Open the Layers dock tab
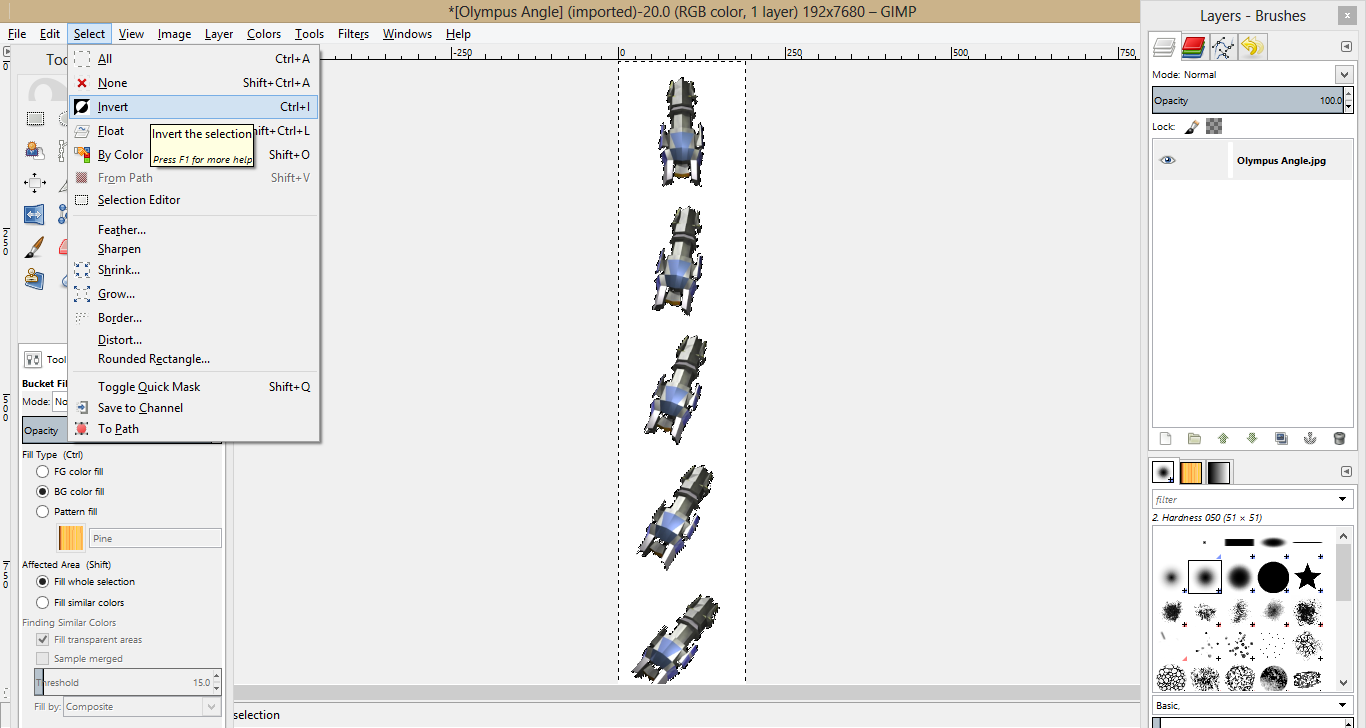The height and width of the screenshot is (728, 1366). (x=1164, y=46)
